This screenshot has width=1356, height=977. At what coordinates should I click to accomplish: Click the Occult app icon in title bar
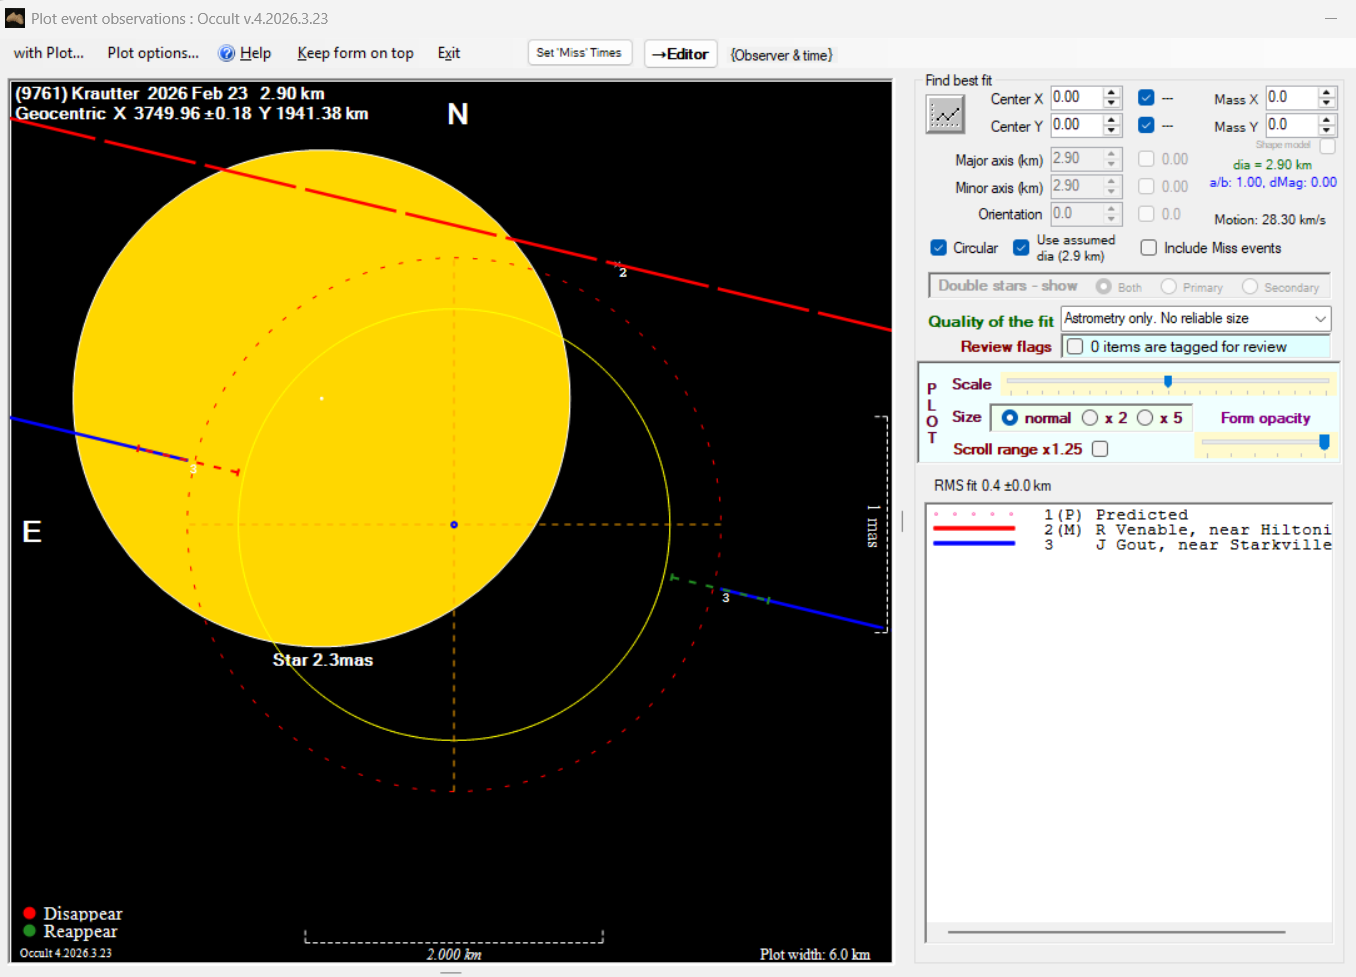[15, 18]
